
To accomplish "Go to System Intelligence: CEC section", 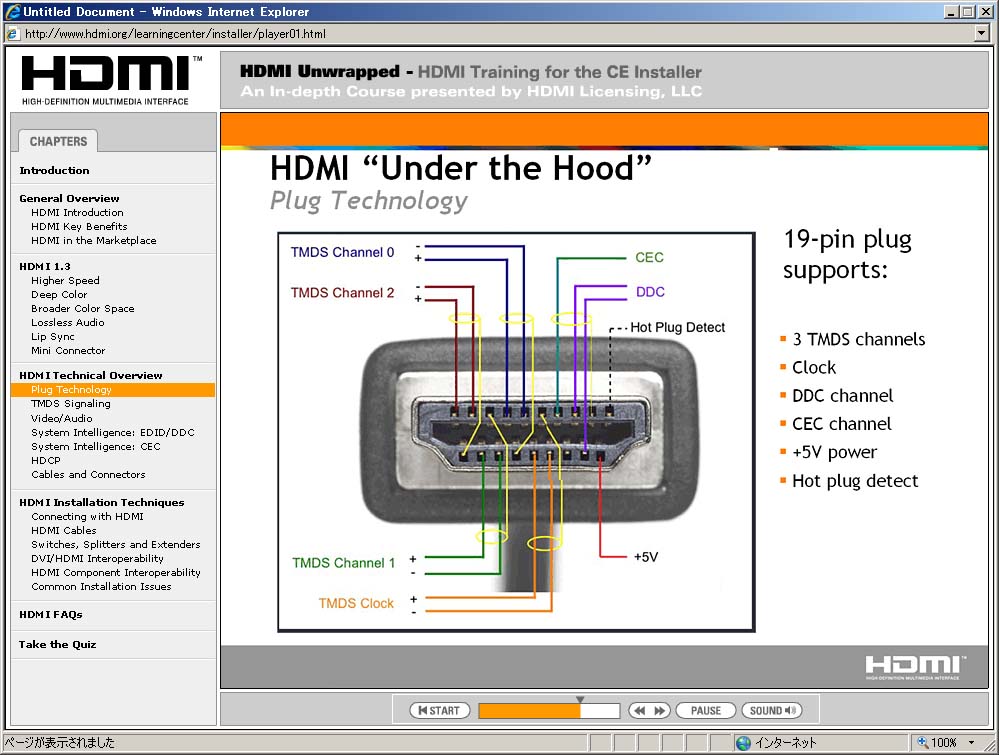I will [x=96, y=446].
